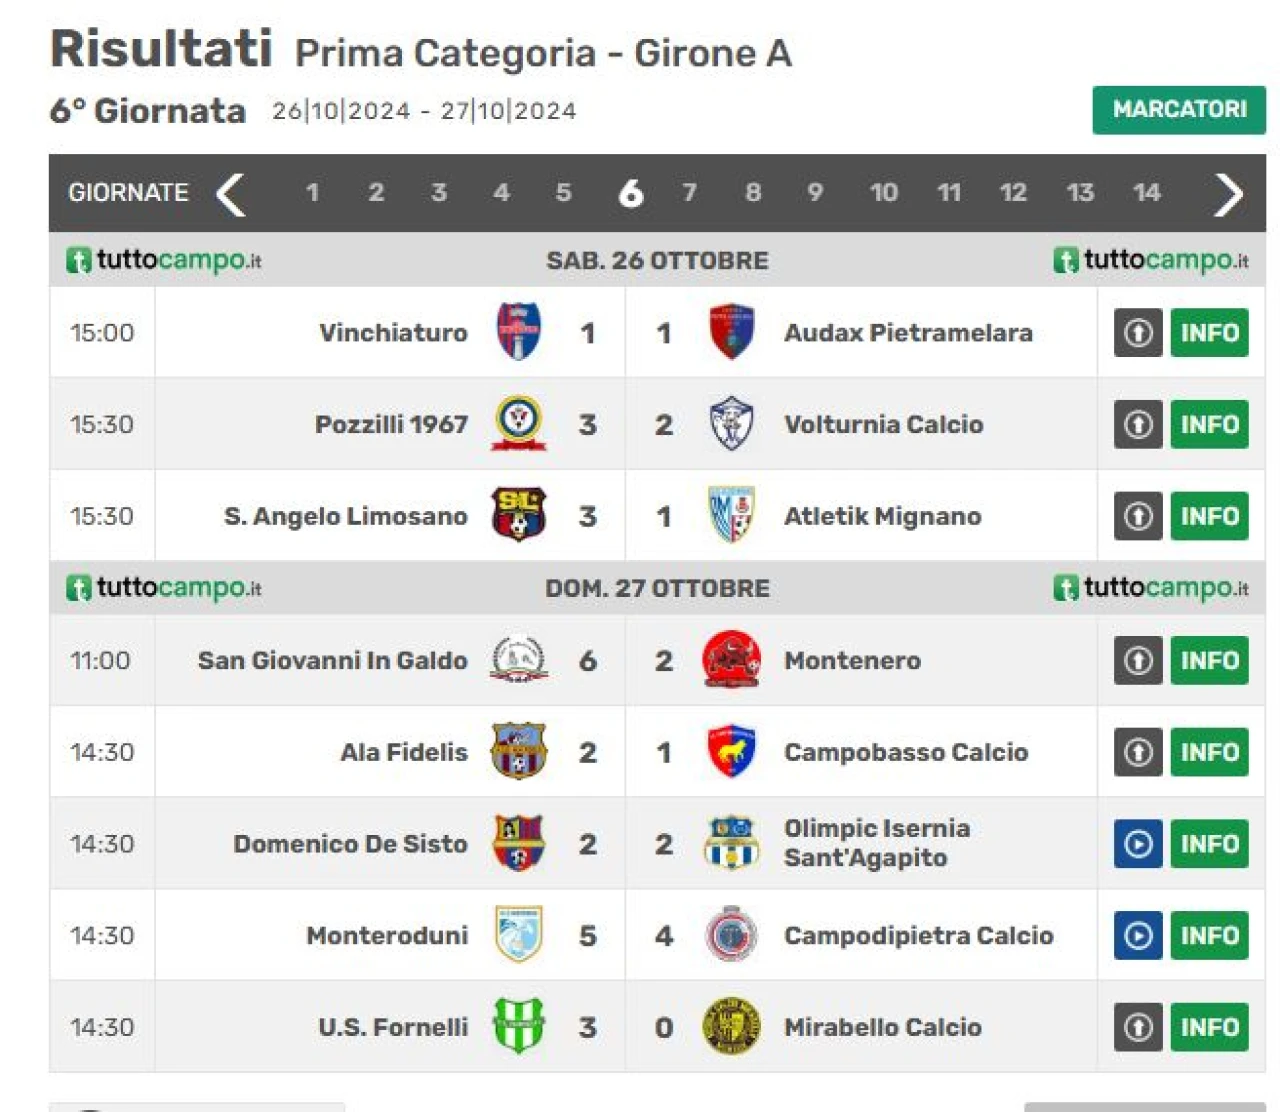This screenshot has height=1112, width=1280.
Task: Play video for Monteroduni vs Campodipietra match
Action: click(1138, 936)
